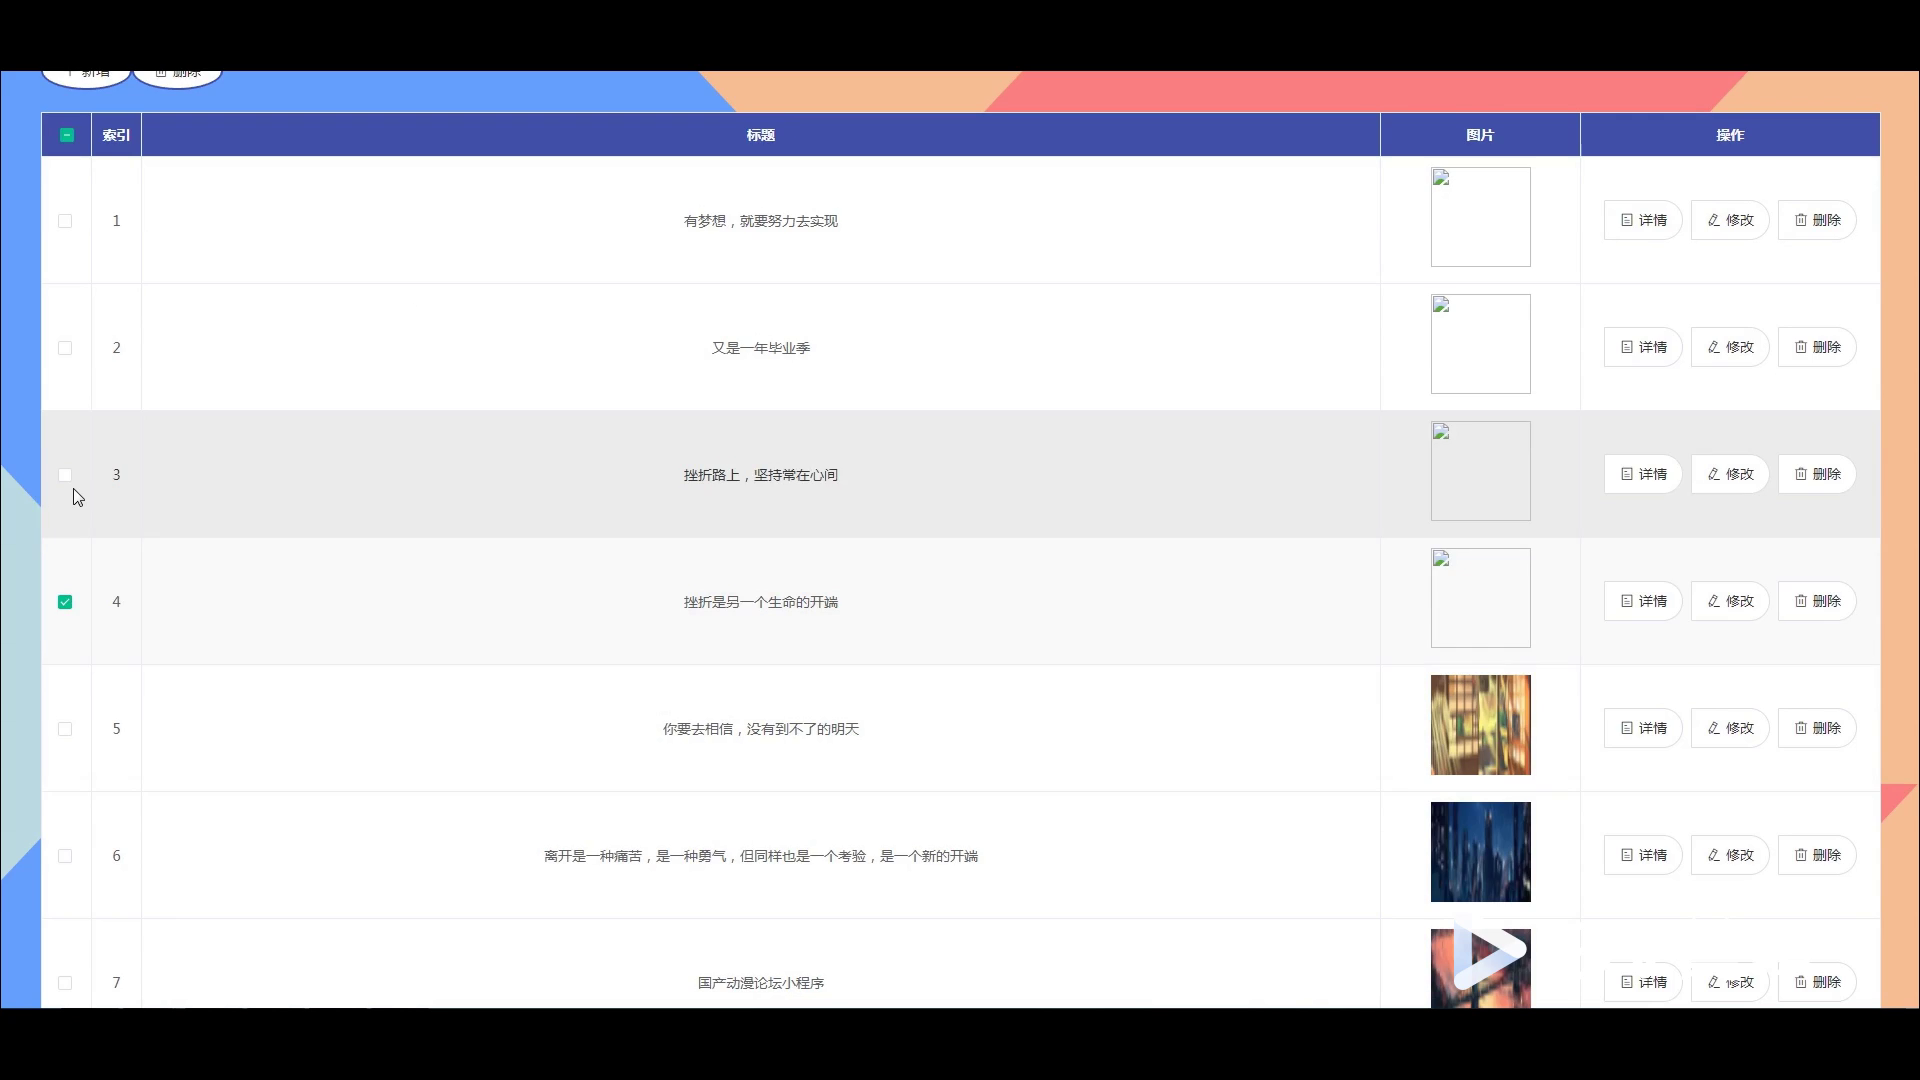The width and height of the screenshot is (1920, 1080).
Task: Click the pencil icon in row 6's 修改 button
Action: pos(1711,855)
